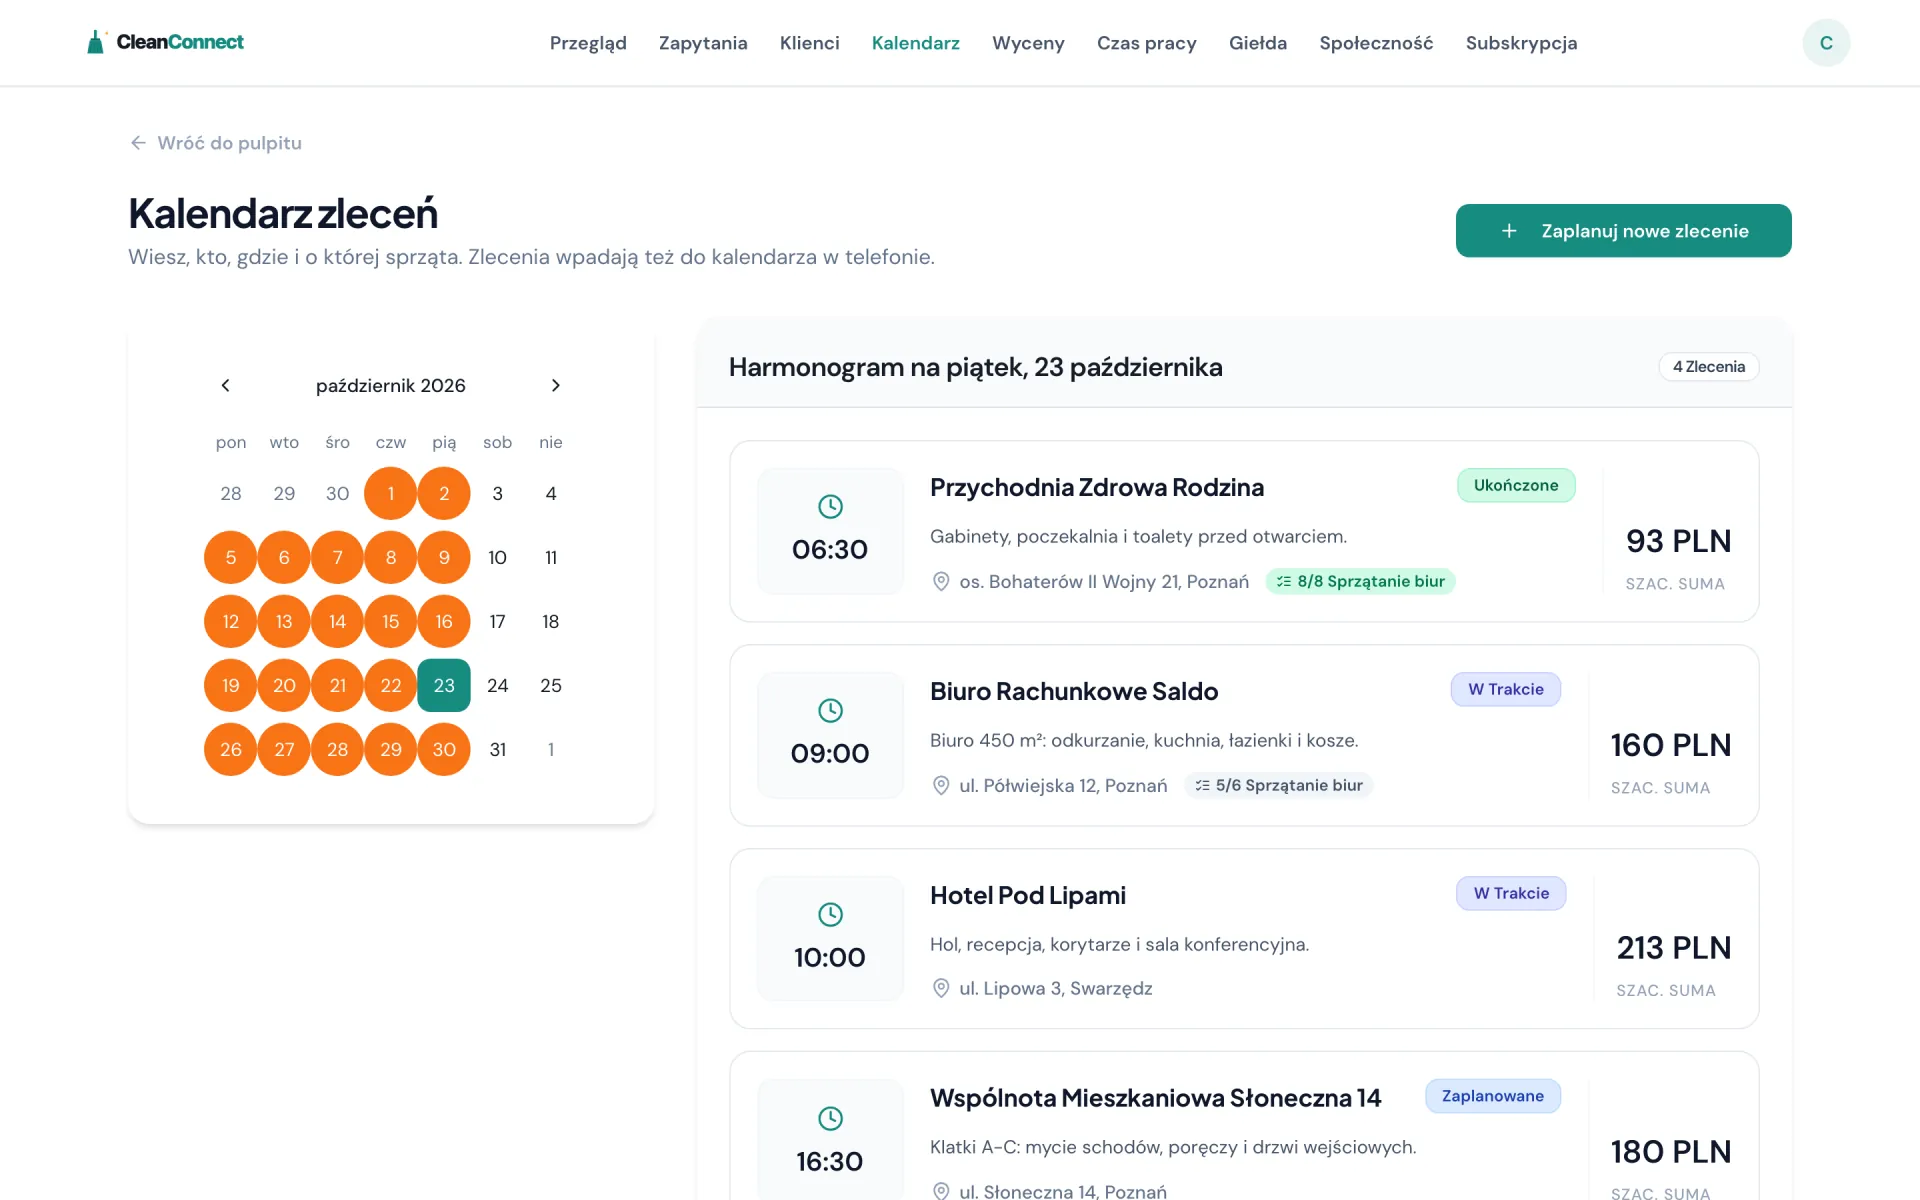Open the user avatar C menu
This screenshot has height=1200, width=1920.
point(1826,43)
